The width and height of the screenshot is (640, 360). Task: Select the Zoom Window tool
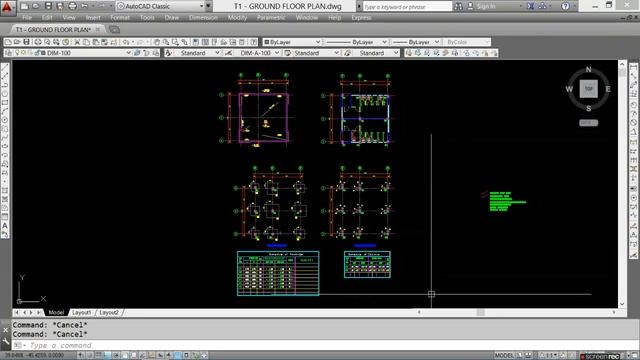click(175, 42)
